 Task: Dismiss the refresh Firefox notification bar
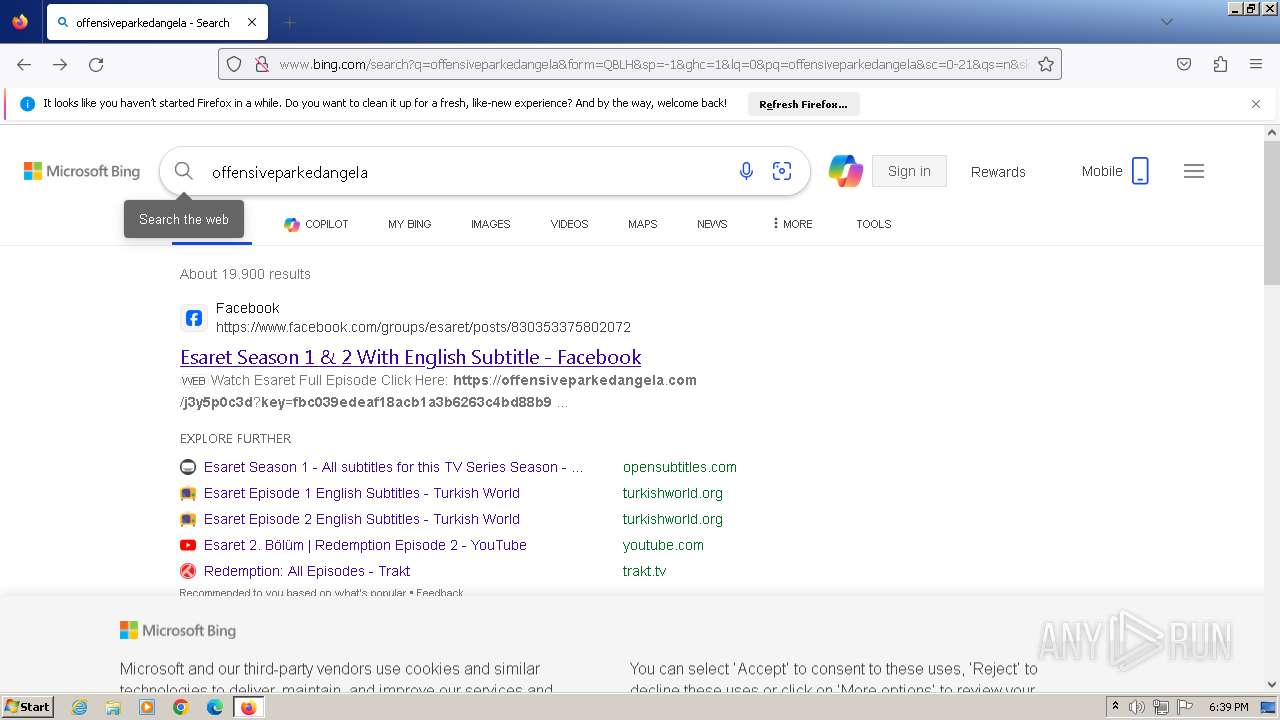click(x=1256, y=104)
